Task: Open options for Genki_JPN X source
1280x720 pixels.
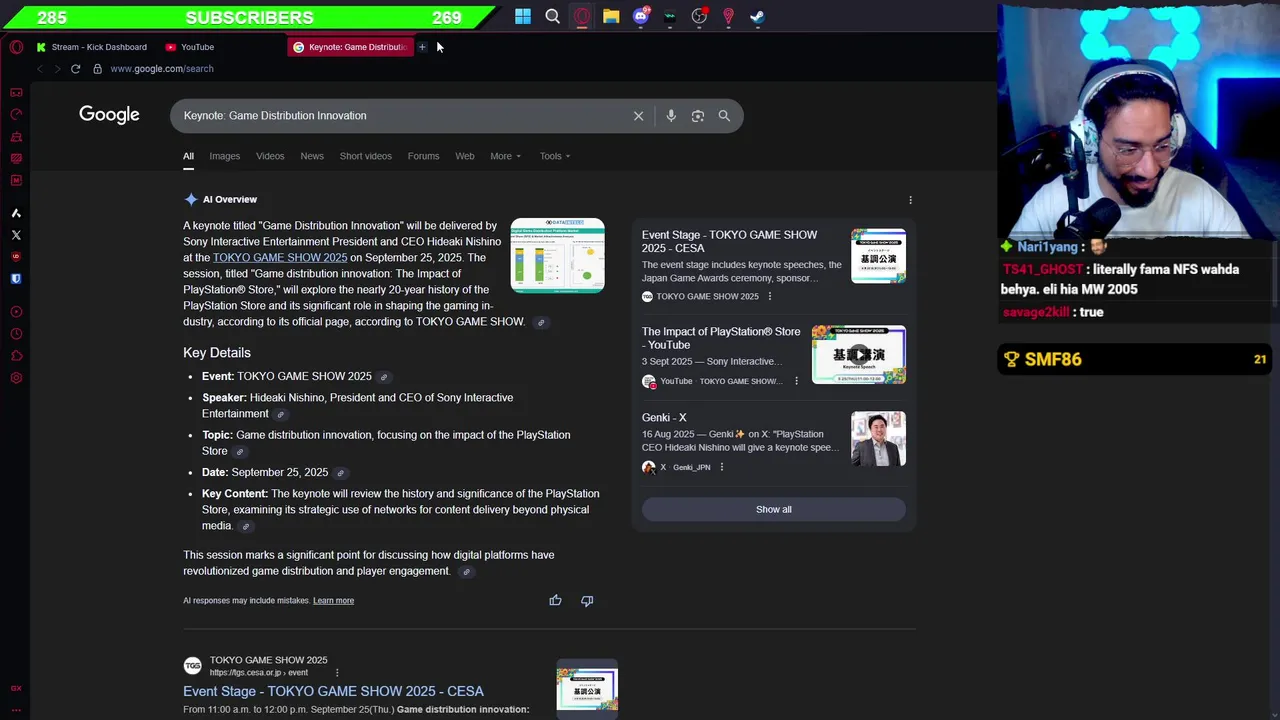Action: pos(721,467)
